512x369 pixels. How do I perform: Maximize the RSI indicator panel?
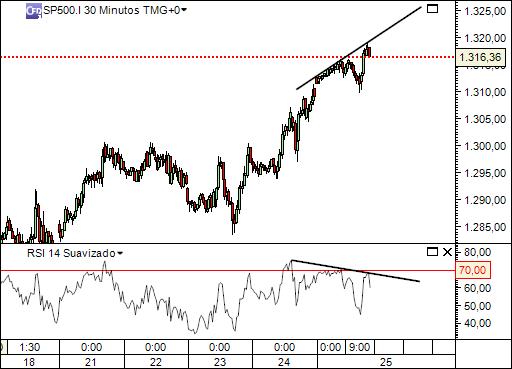pos(432,252)
